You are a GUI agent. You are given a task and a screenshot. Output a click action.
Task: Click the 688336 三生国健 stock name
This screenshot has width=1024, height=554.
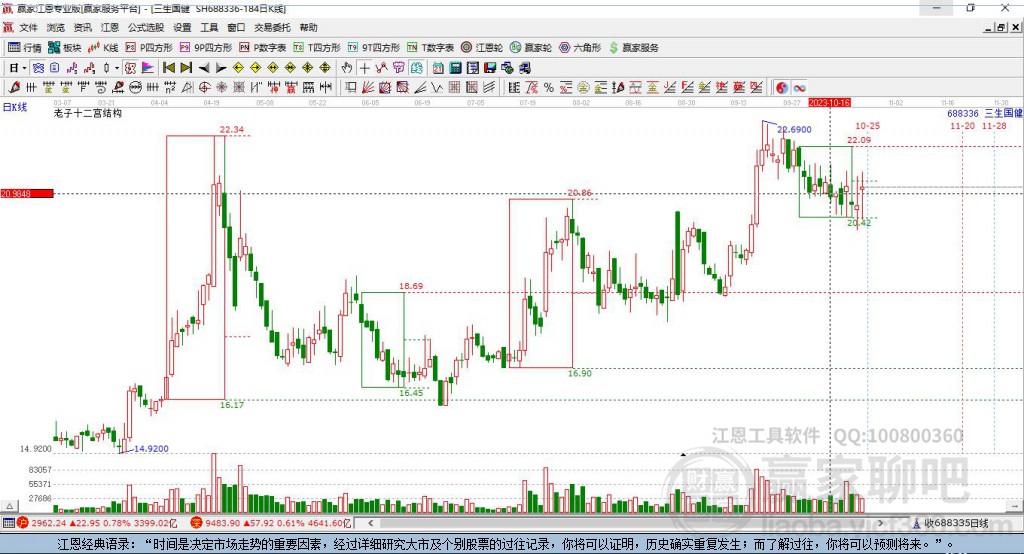point(985,113)
